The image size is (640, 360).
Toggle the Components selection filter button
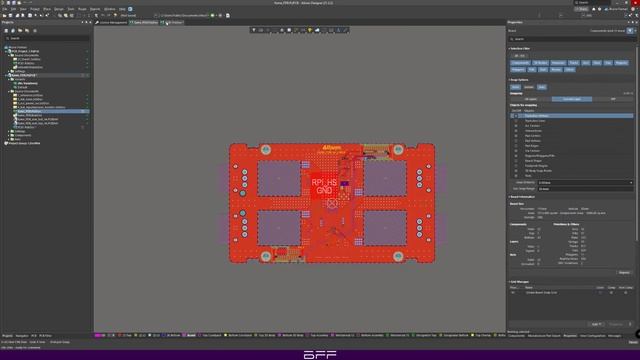(x=520, y=63)
